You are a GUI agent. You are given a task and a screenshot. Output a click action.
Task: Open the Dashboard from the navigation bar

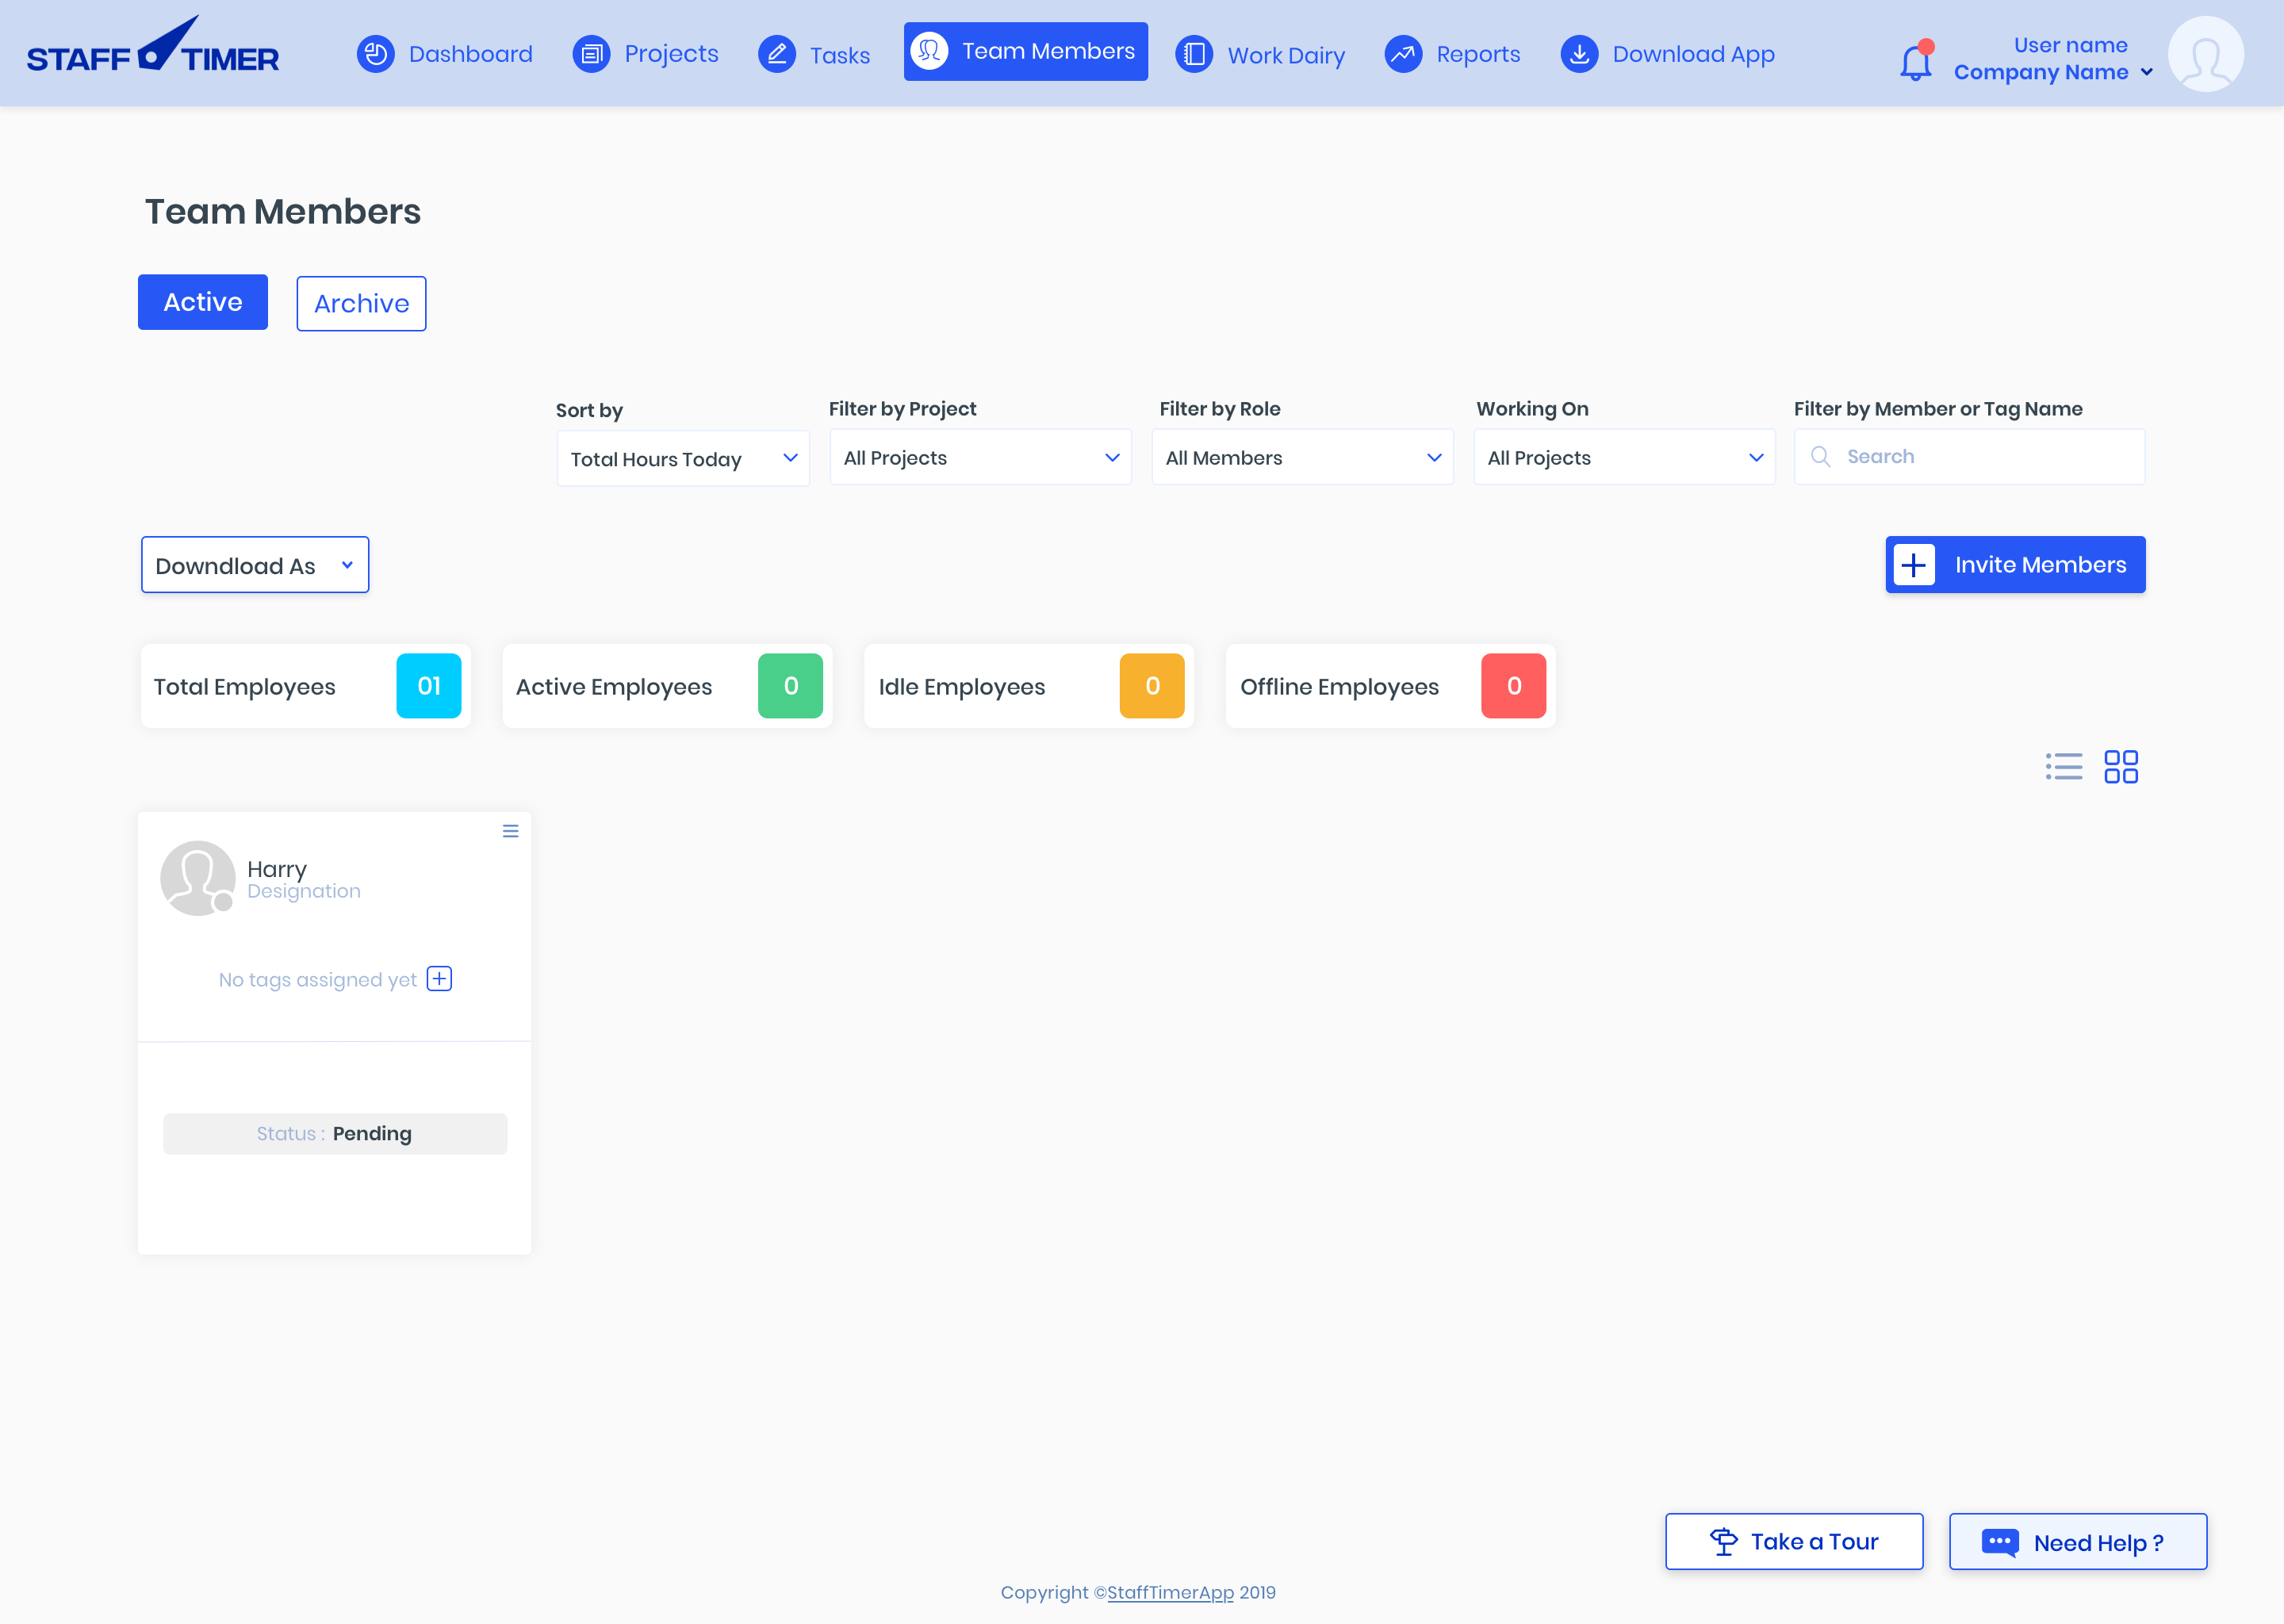(376, 54)
